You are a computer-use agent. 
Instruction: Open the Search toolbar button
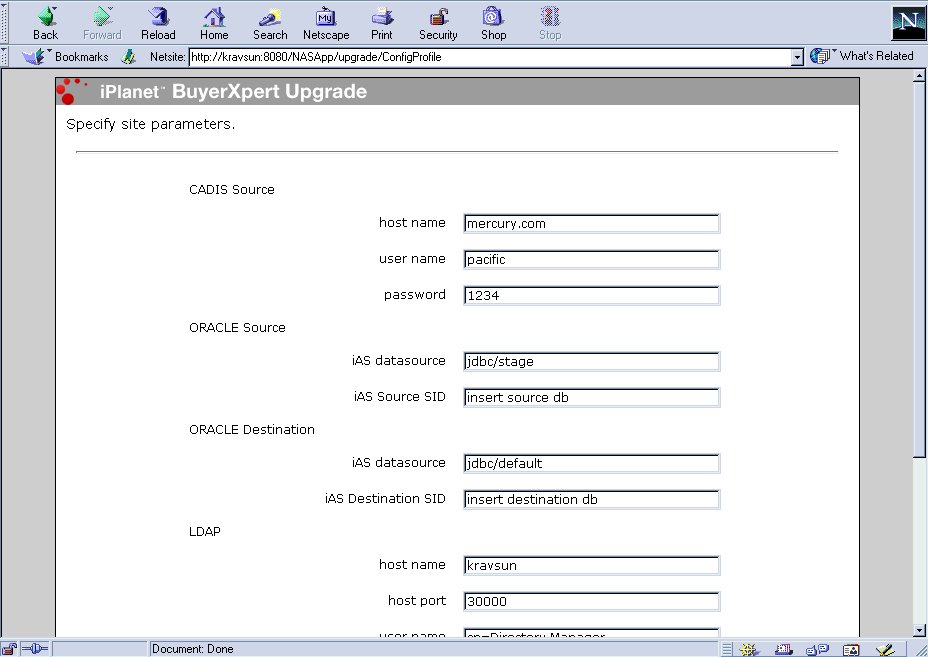point(270,24)
